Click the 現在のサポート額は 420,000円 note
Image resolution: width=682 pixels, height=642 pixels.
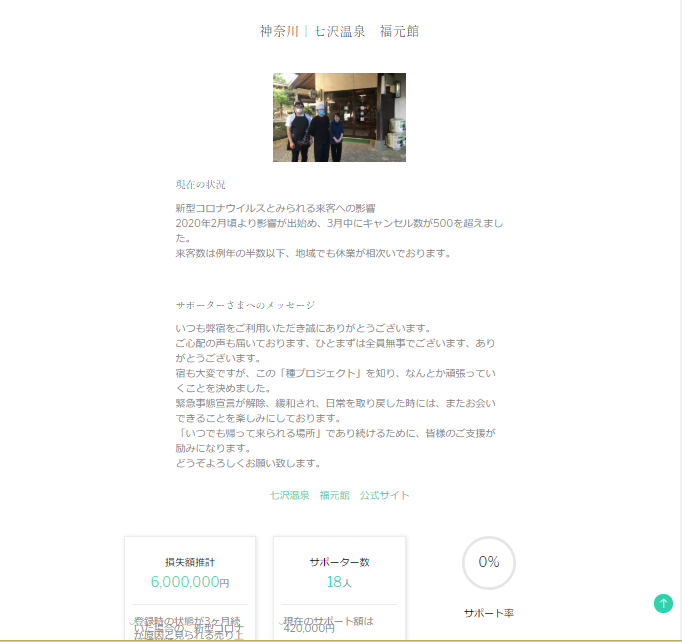(328, 625)
